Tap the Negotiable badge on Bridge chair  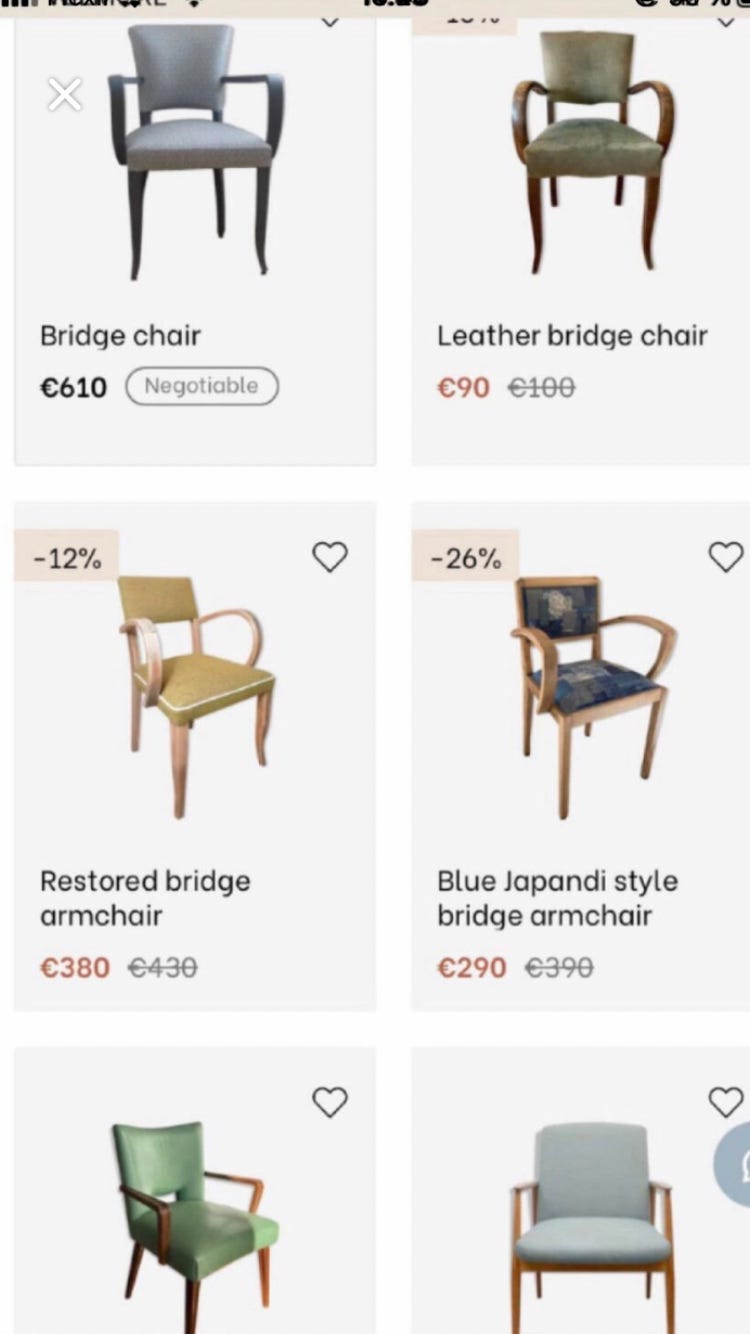click(202, 386)
